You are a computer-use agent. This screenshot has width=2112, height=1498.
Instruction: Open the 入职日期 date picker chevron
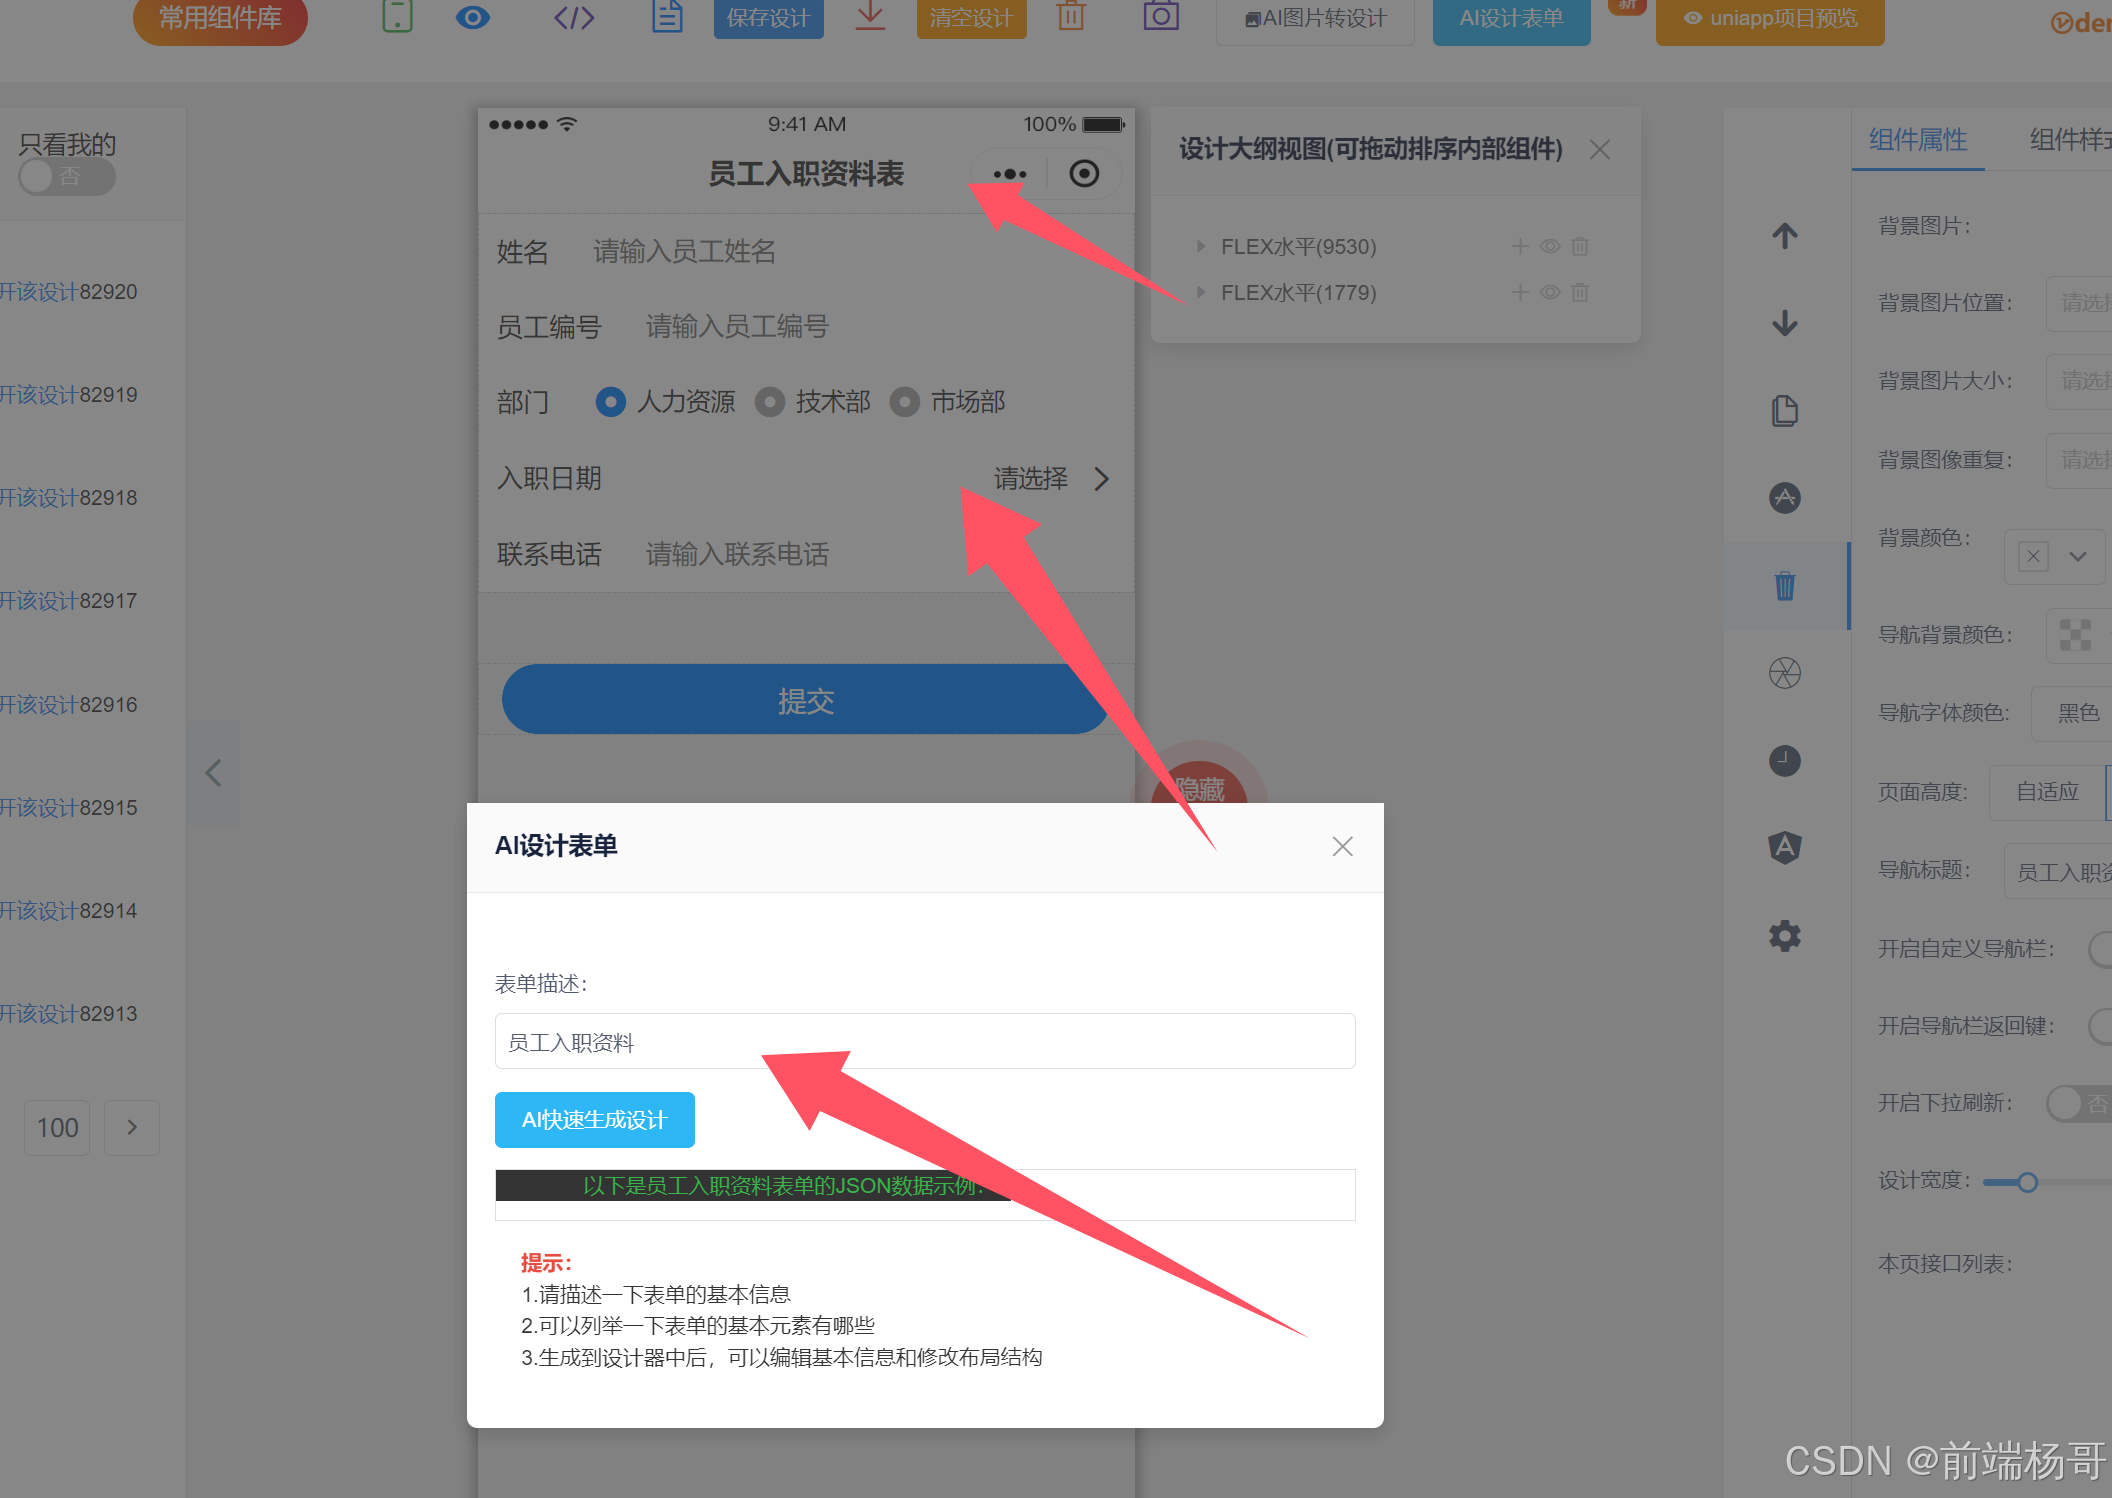tap(1101, 479)
